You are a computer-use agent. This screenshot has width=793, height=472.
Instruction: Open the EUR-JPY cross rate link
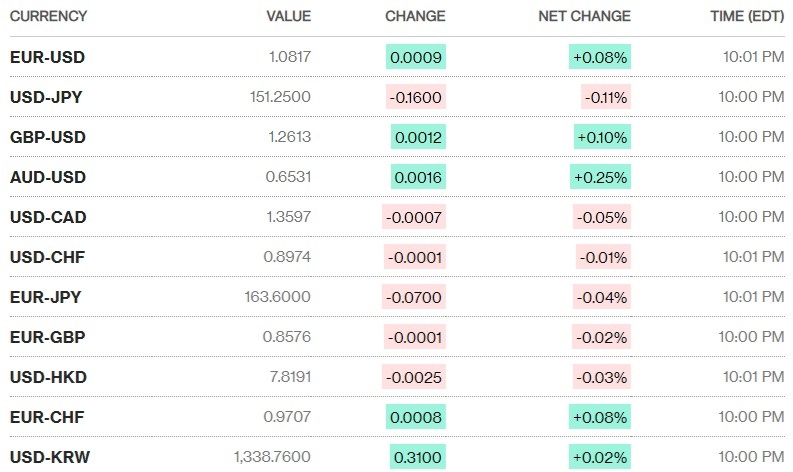coord(46,297)
